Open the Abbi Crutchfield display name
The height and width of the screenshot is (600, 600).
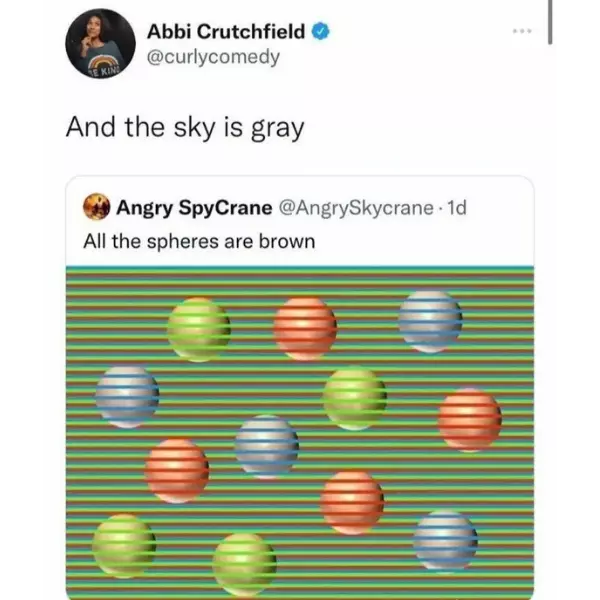pyautogui.click(x=226, y=31)
